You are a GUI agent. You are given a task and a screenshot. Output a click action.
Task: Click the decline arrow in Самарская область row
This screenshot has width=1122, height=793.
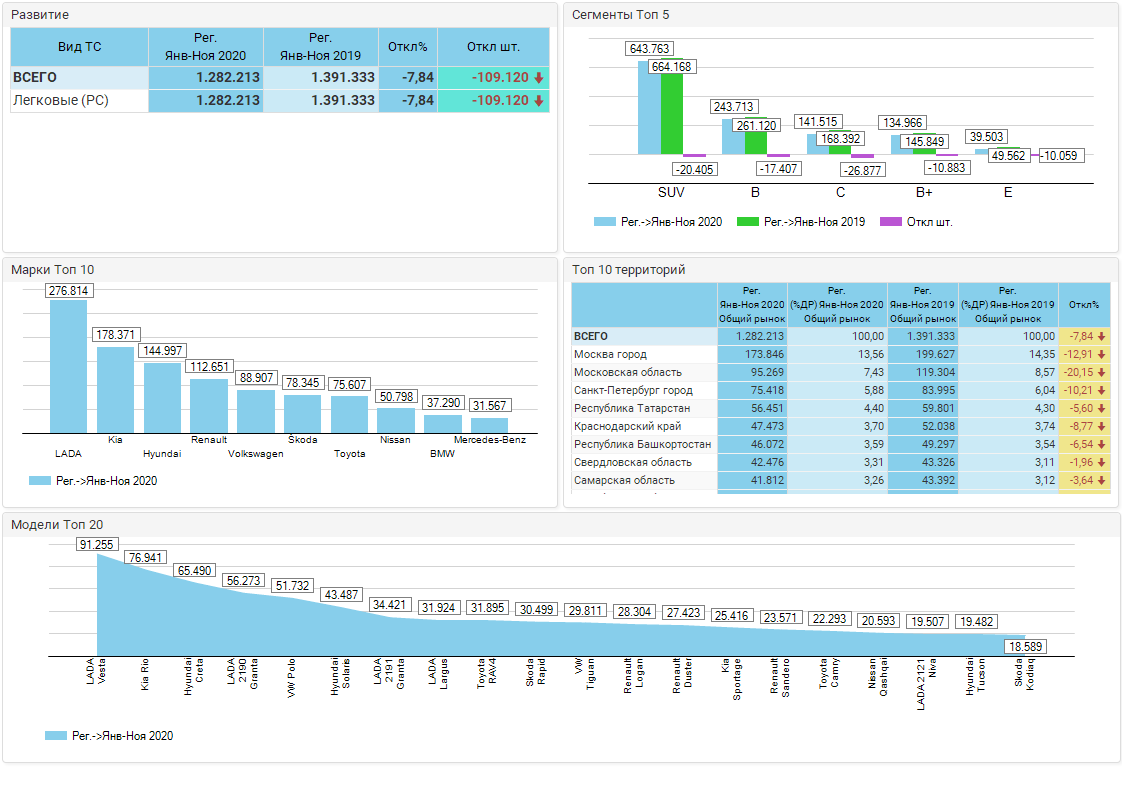click(x=1102, y=481)
